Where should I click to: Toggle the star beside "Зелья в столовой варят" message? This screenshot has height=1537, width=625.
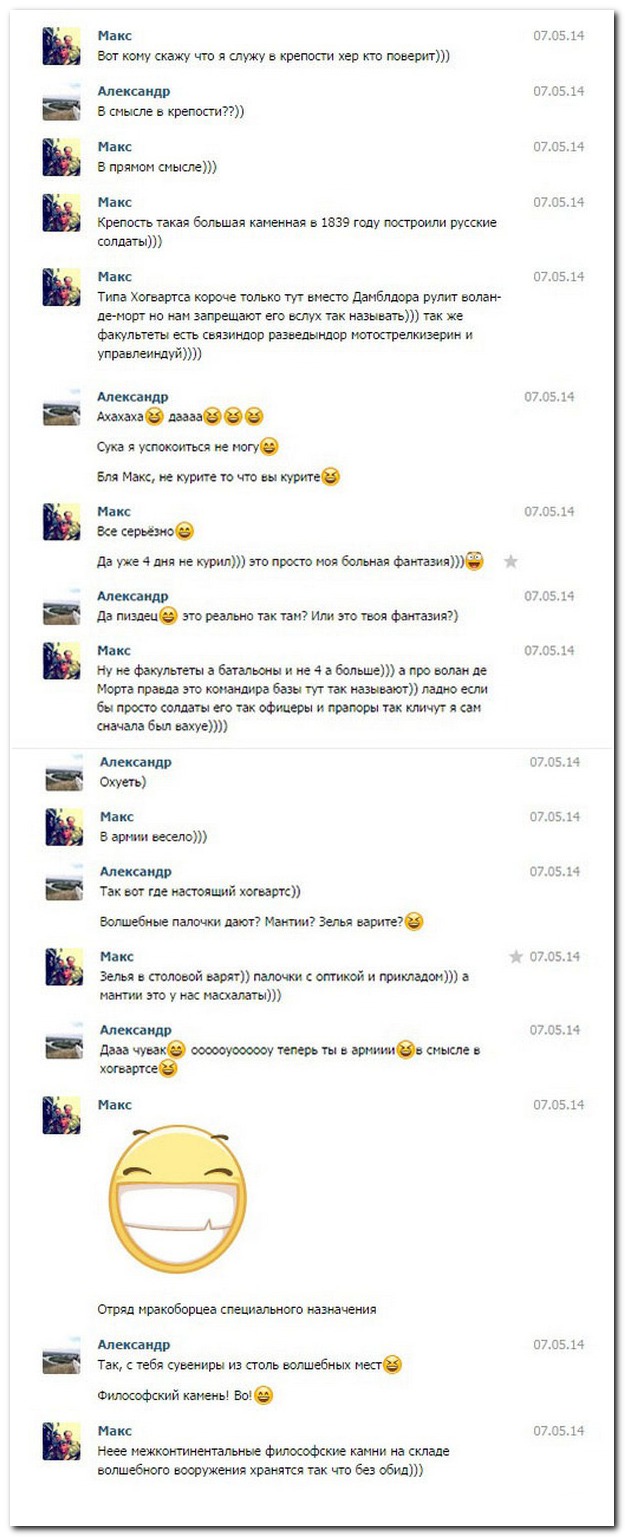[x=516, y=957]
